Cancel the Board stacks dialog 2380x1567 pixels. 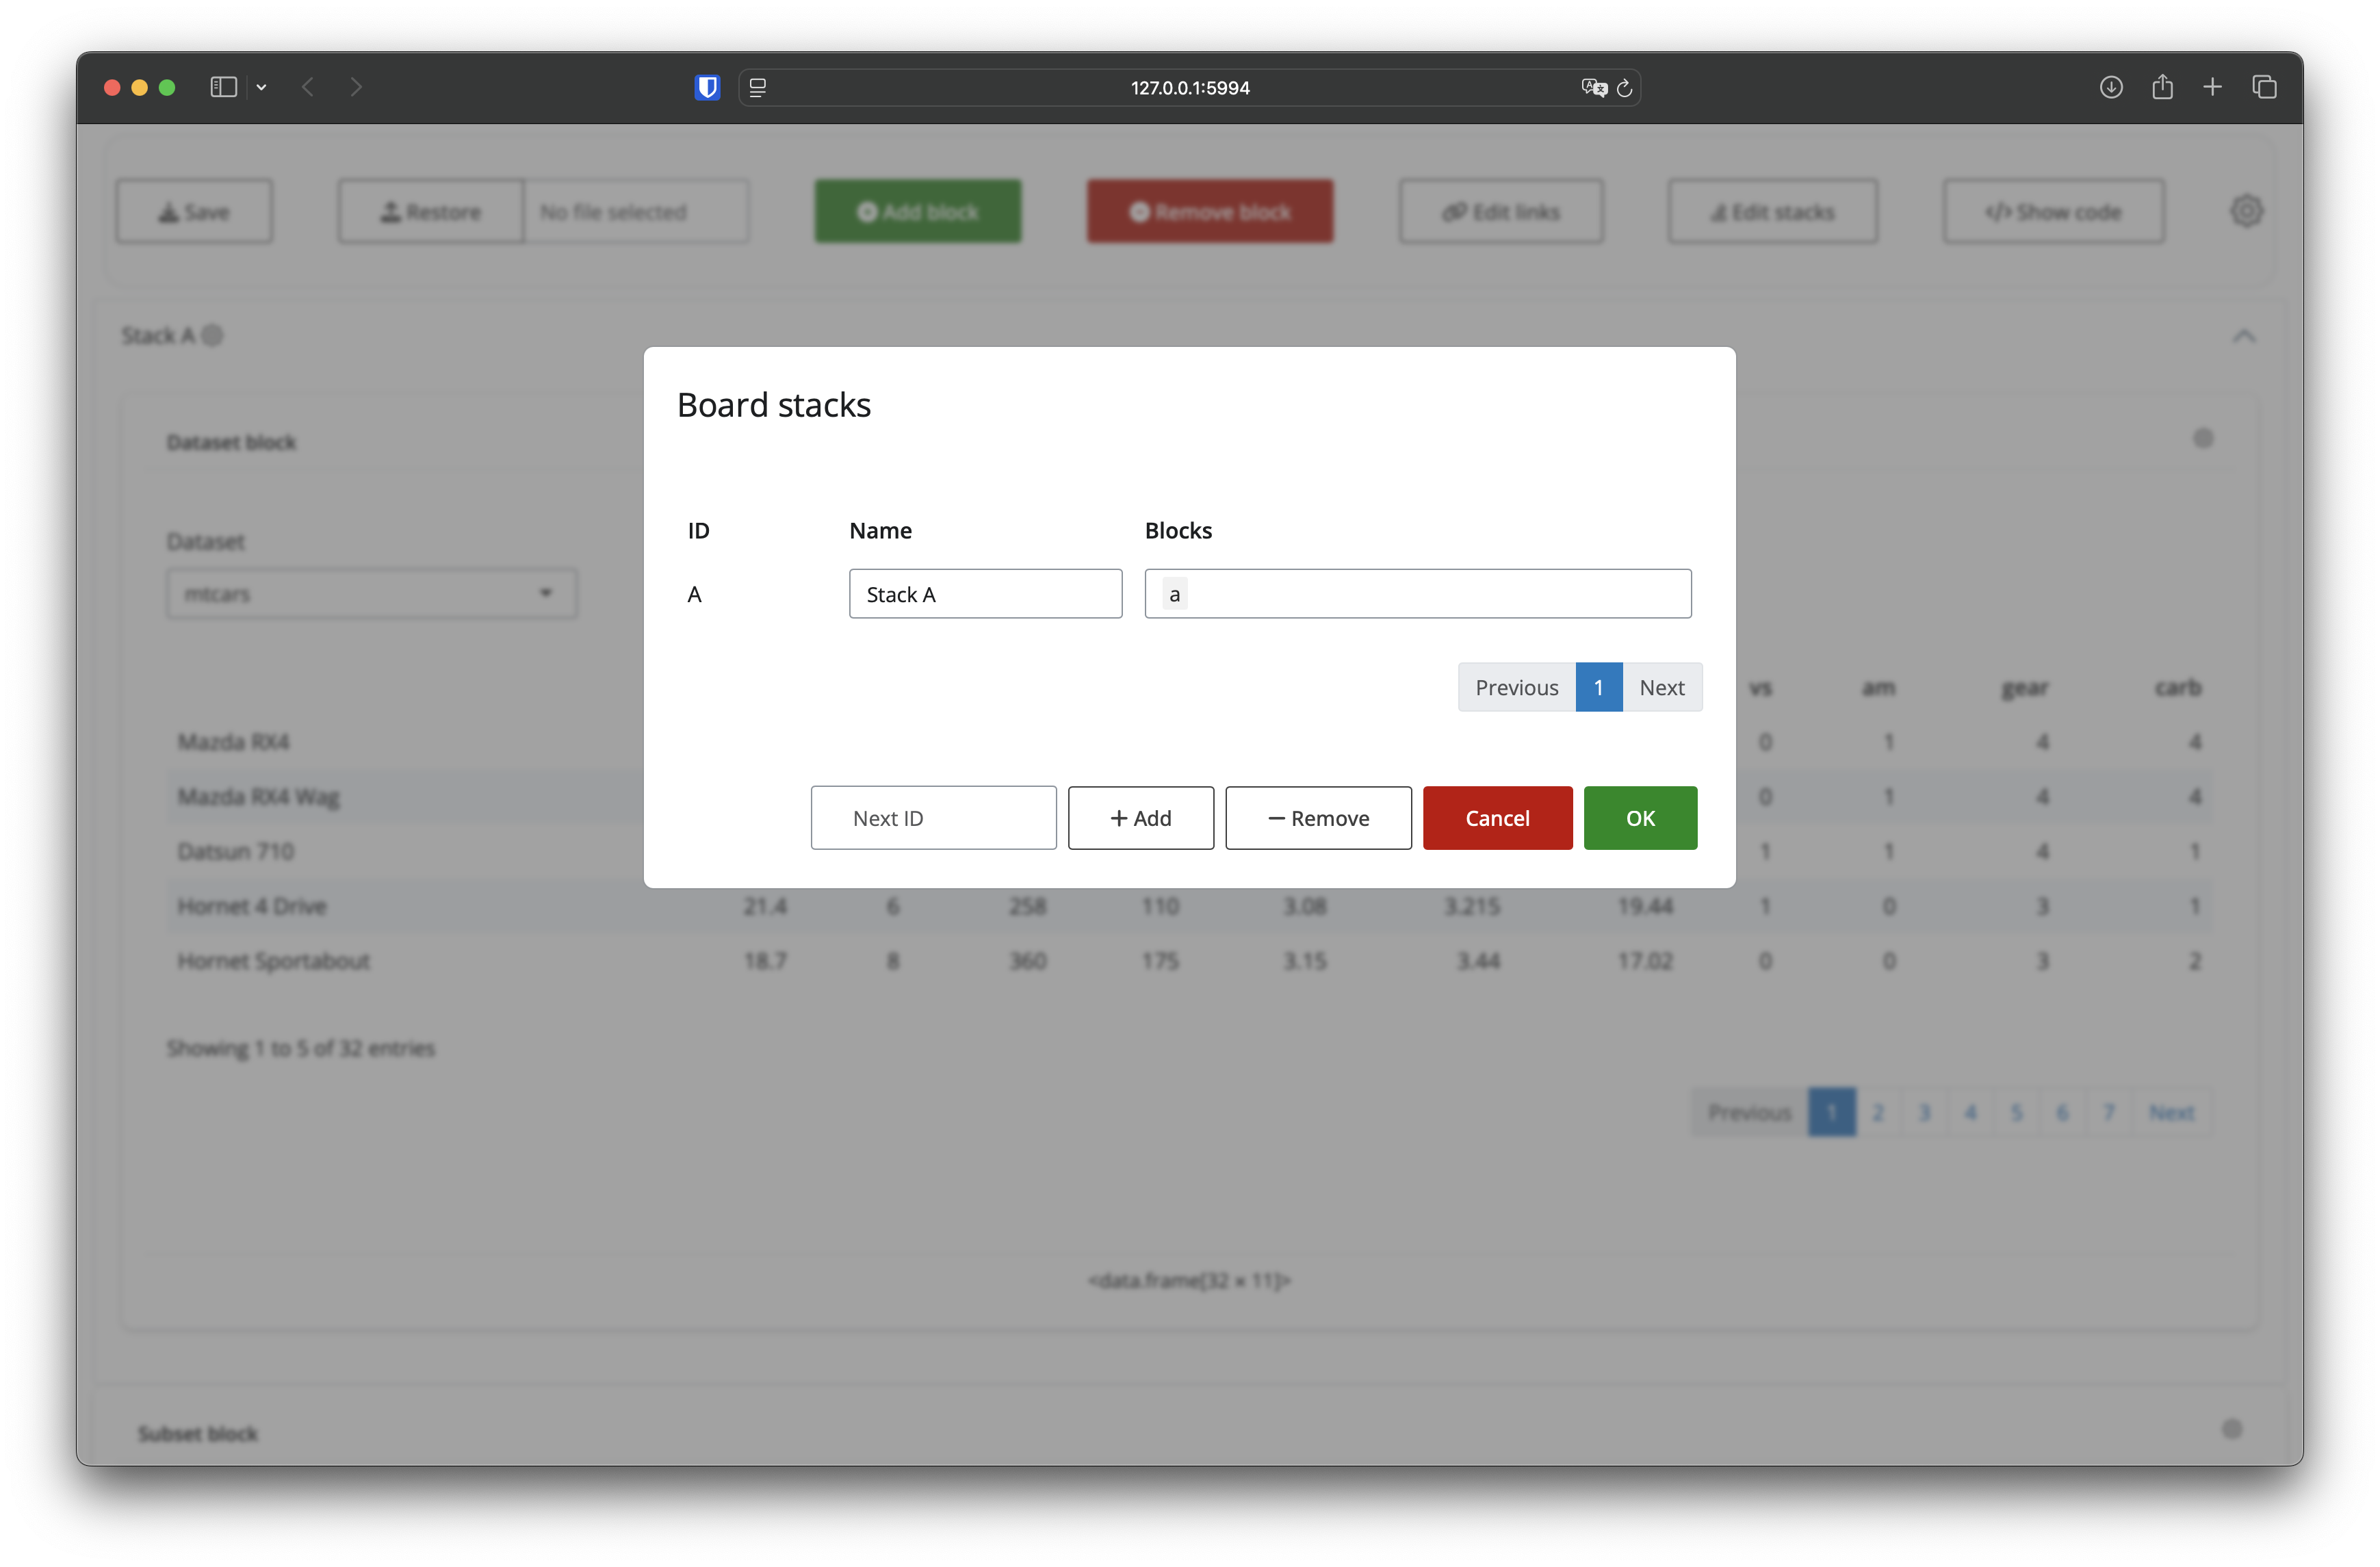pyautogui.click(x=1497, y=818)
